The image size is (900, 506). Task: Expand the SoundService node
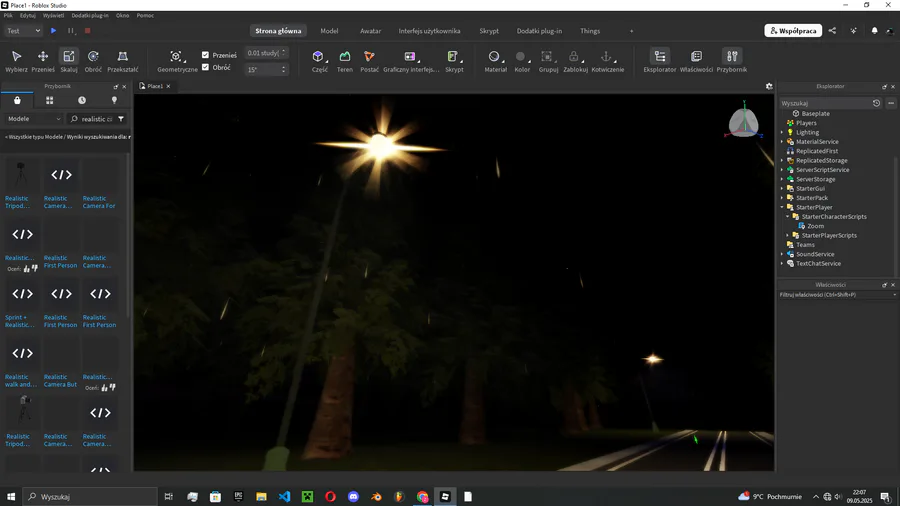(782, 254)
